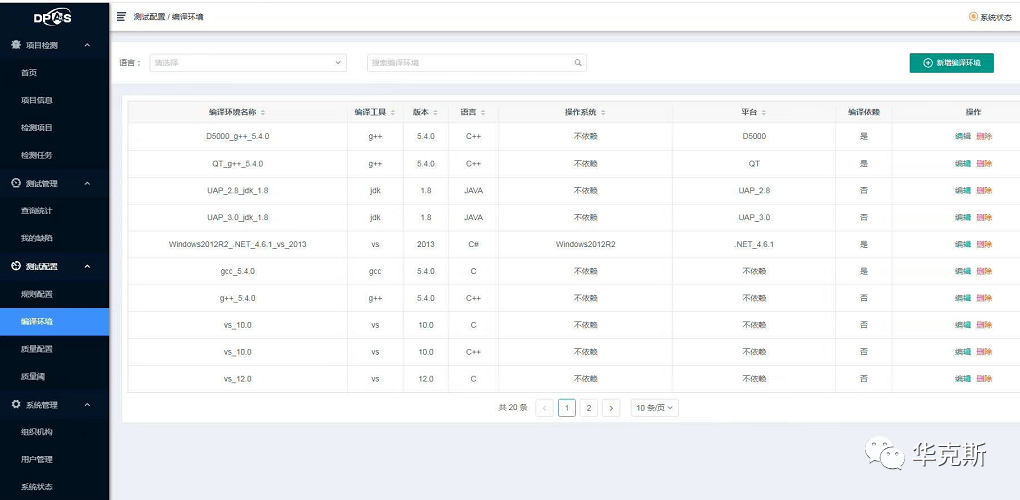
Task: Click the hamburger menu collapse icon
Action: click(x=122, y=17)
